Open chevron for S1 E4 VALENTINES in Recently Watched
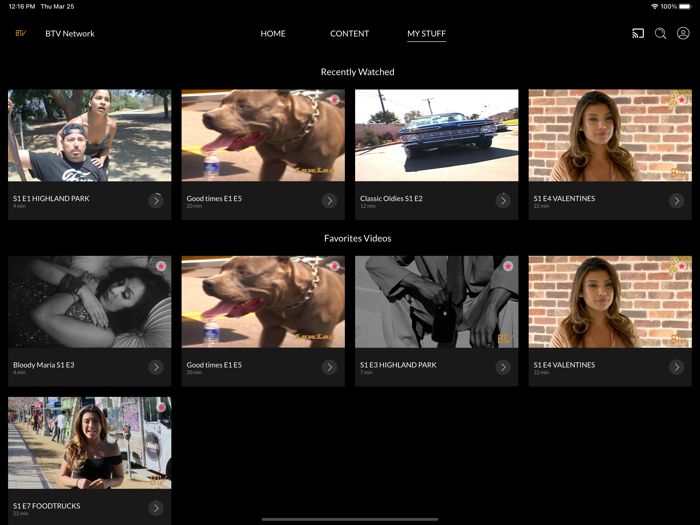 pyautogui.click(x=677, y=200)
